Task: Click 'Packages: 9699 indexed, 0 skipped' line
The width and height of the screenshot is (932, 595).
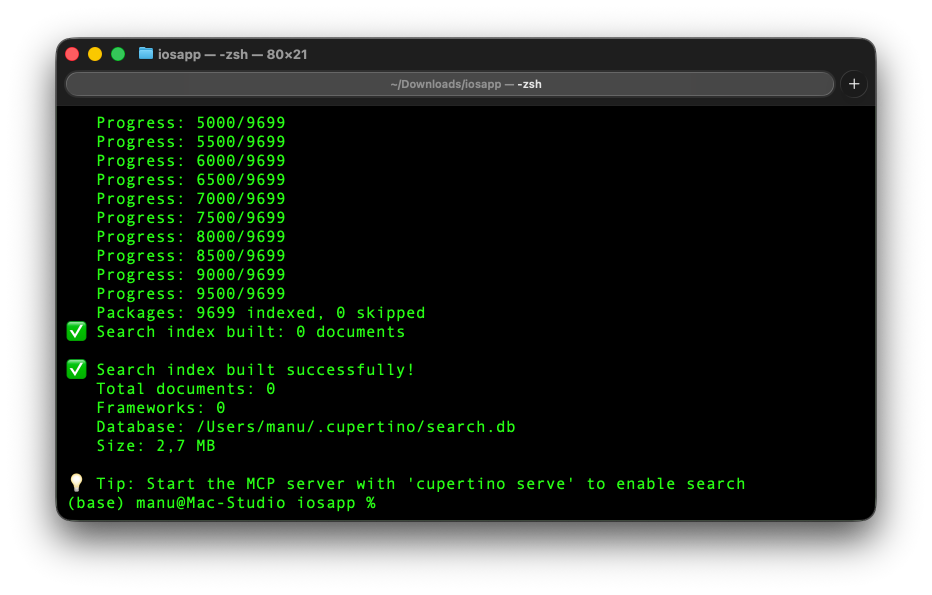Action: pos(260,313)
